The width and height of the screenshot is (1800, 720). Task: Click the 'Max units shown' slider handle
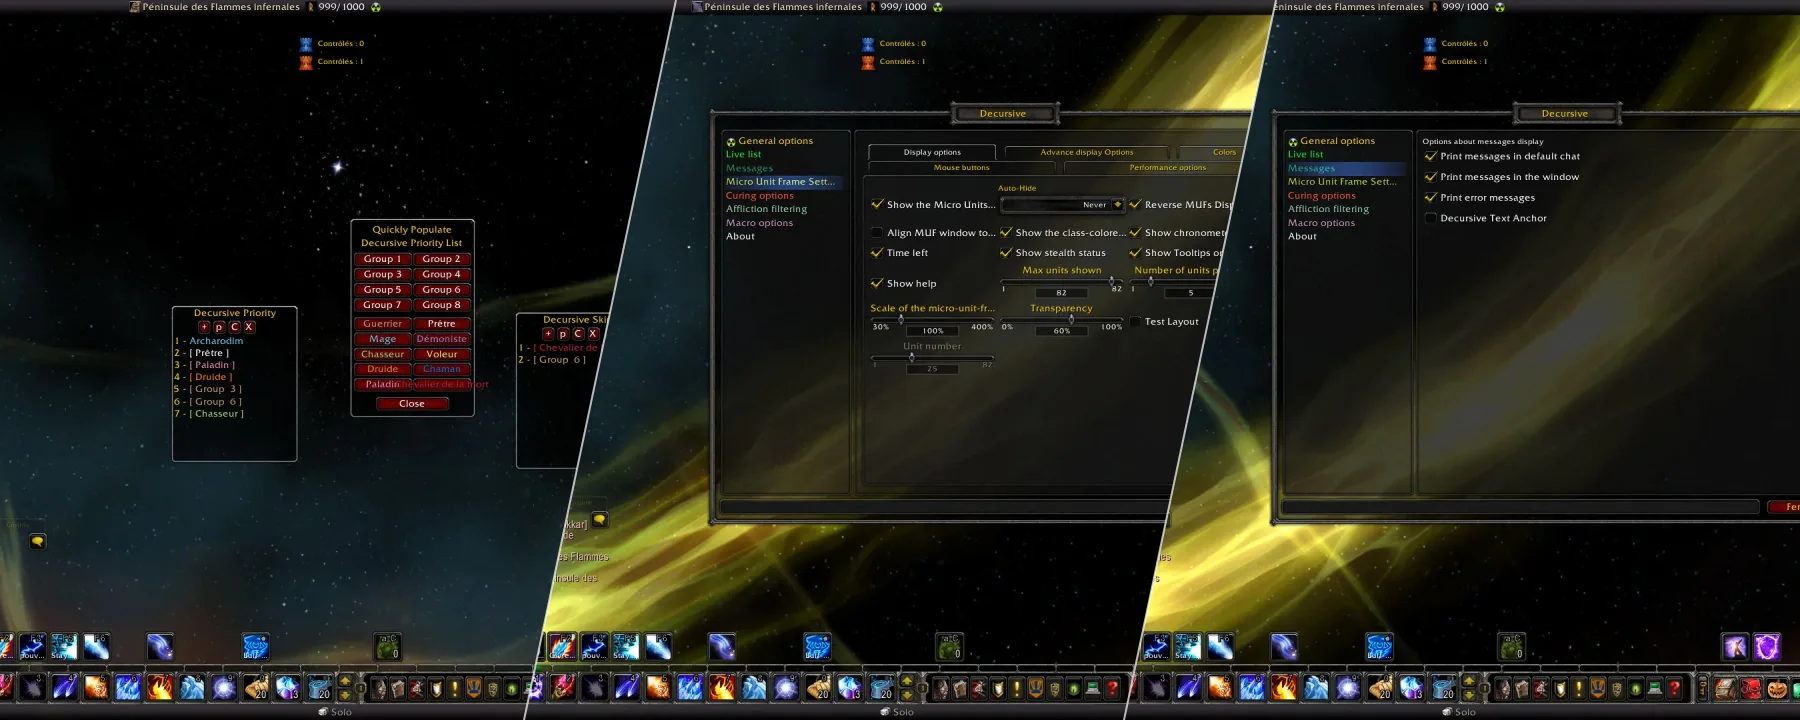1111,281
